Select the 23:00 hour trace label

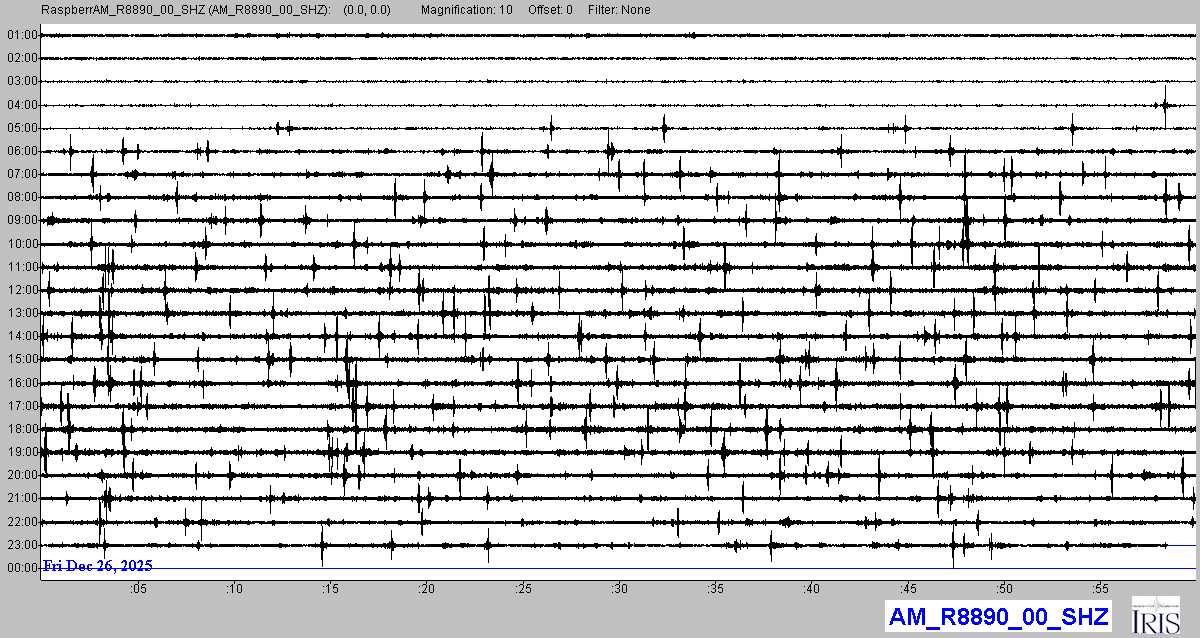tap(21, 545)
